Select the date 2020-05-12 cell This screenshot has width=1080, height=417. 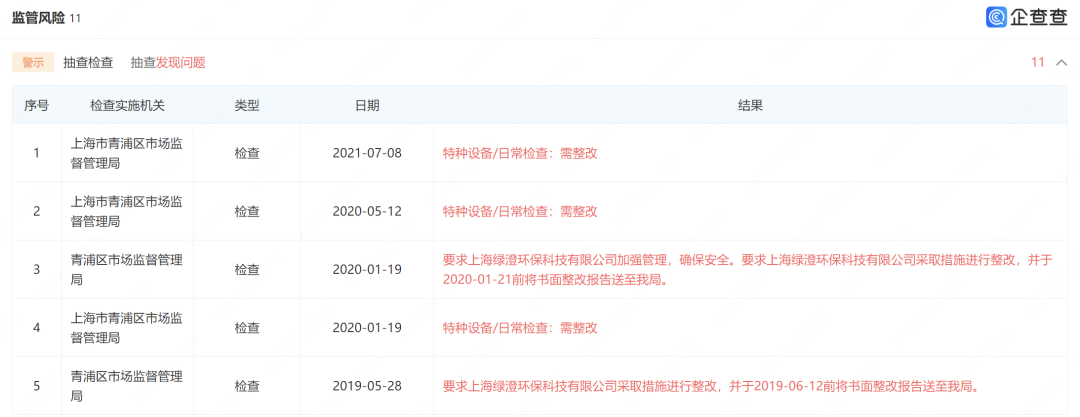pos(367,211)
